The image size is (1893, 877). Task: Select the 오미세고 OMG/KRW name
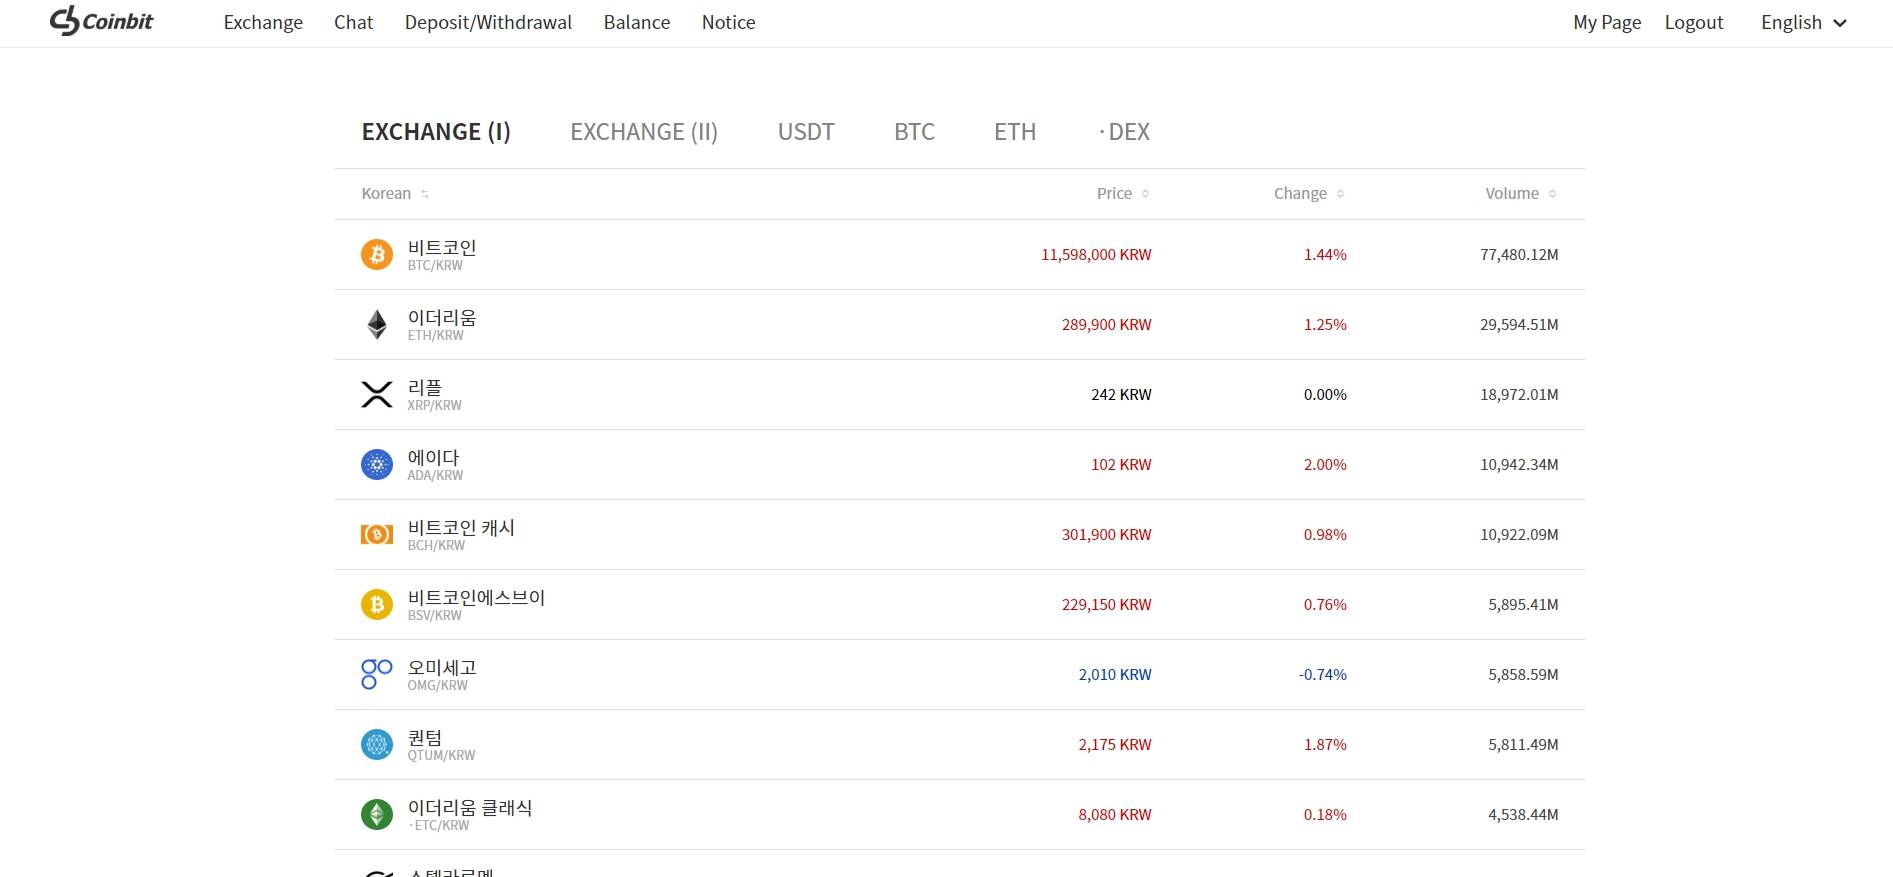[442, 674]
